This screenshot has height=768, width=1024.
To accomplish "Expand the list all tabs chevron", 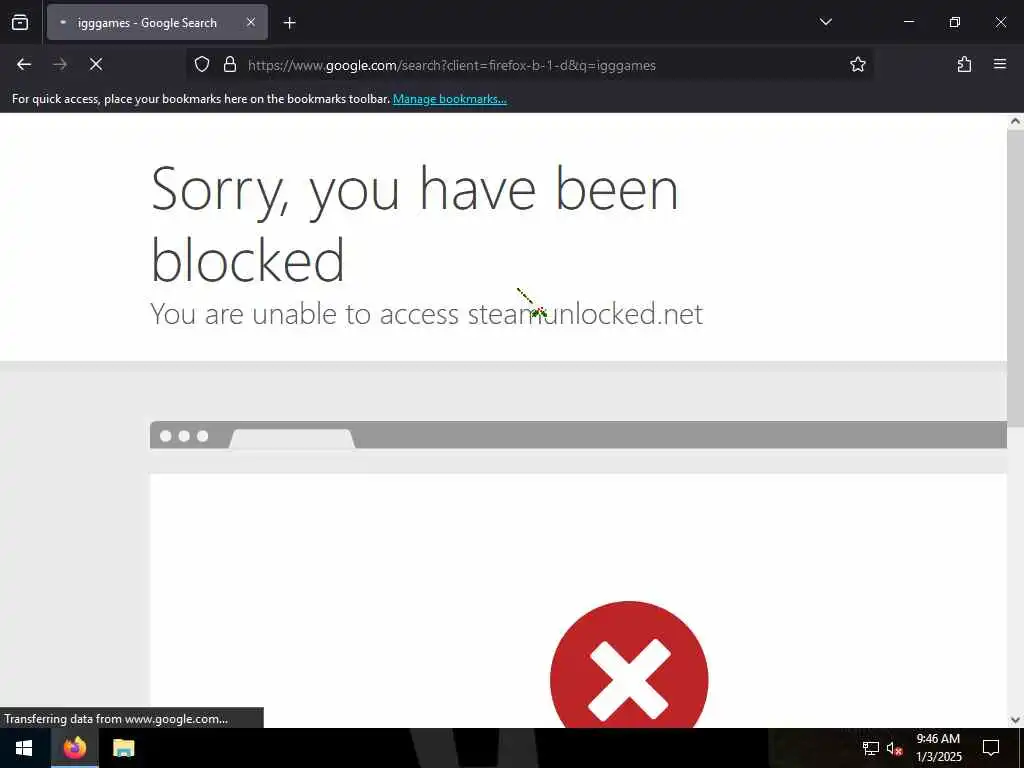I will click(x=825, y=22).
